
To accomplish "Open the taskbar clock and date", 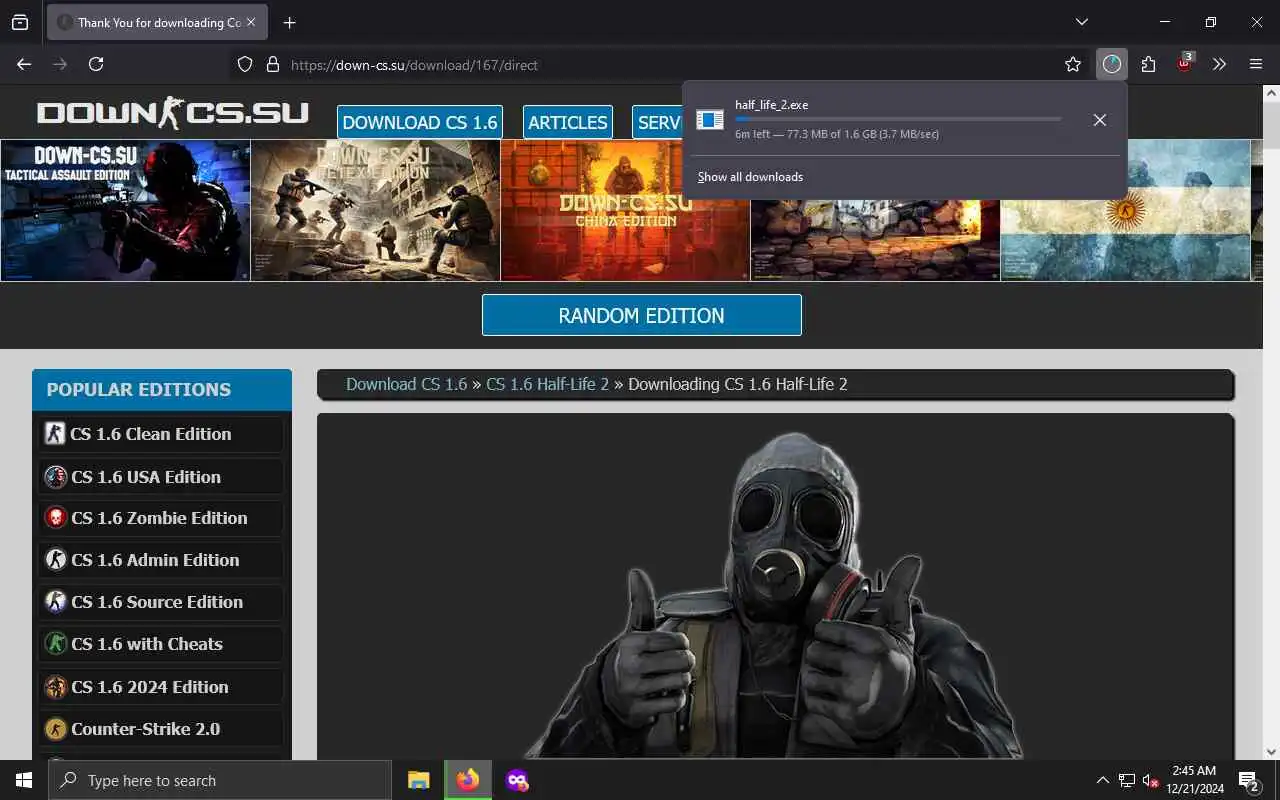I will pyautogui.click(x=1194, y=780).
